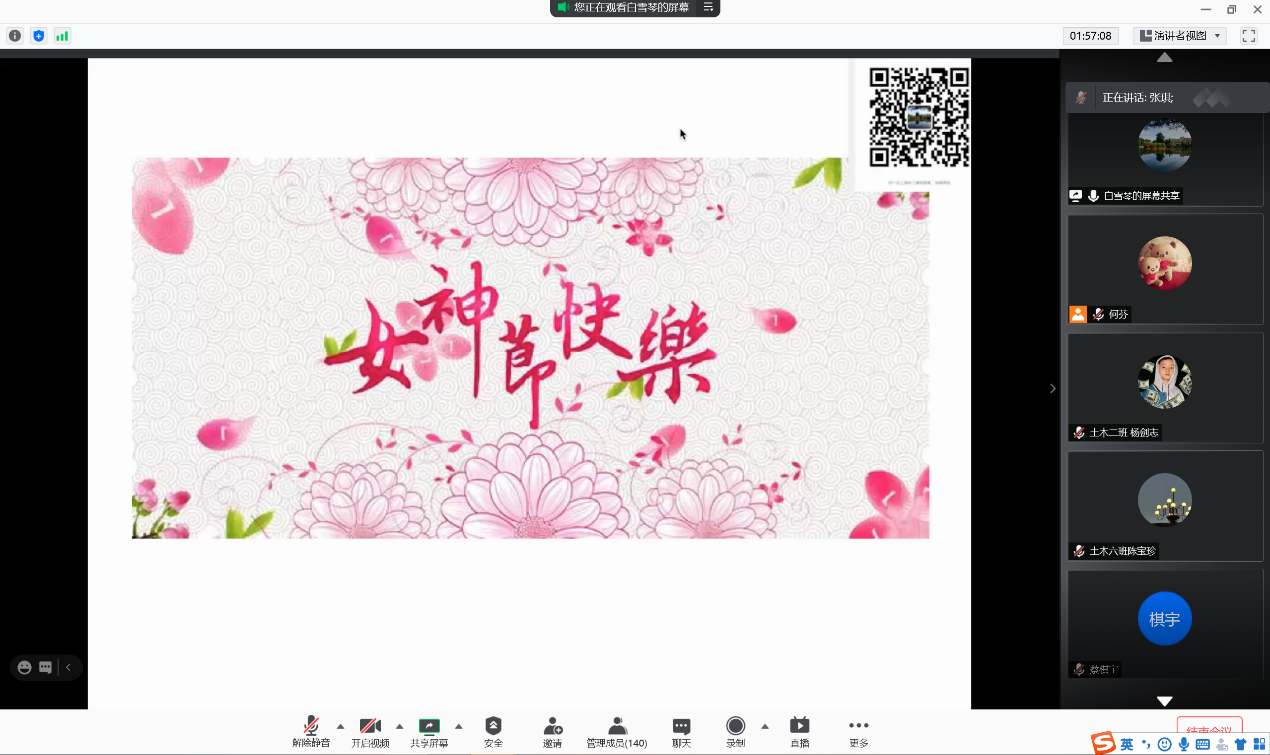Open 管理成员(140) participants panel

[x=617, y=726]
